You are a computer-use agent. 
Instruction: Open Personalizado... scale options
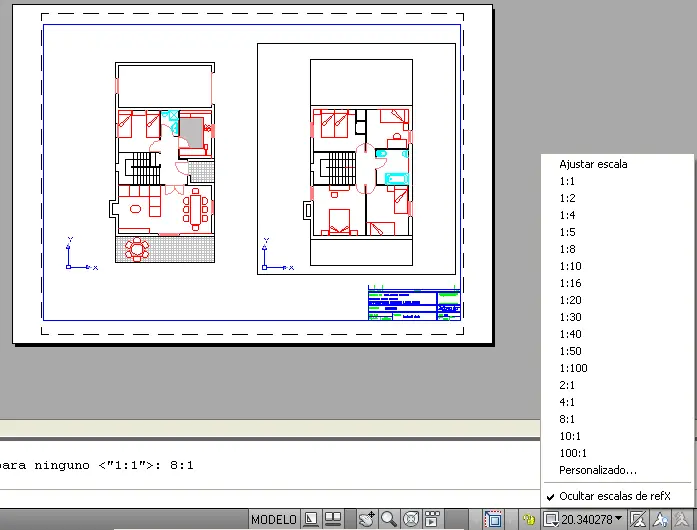[597, 470]
